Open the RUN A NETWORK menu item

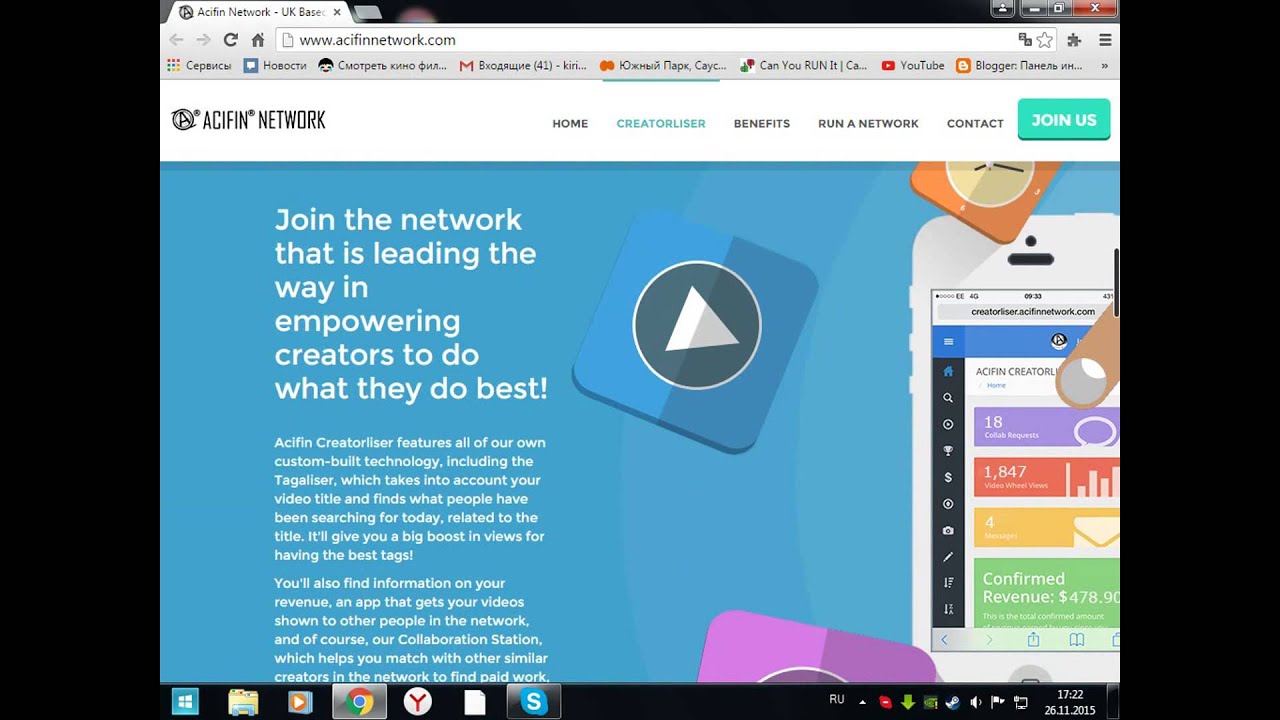point(868,124)
